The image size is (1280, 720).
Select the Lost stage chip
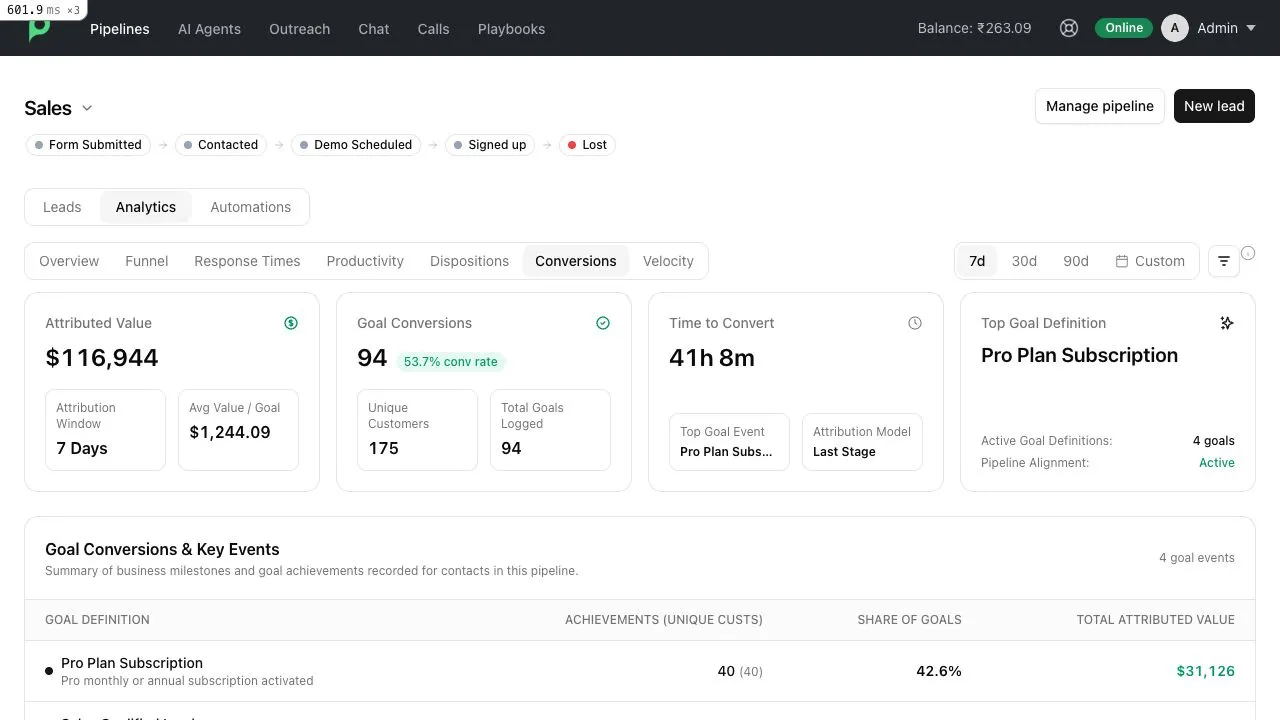587,145
